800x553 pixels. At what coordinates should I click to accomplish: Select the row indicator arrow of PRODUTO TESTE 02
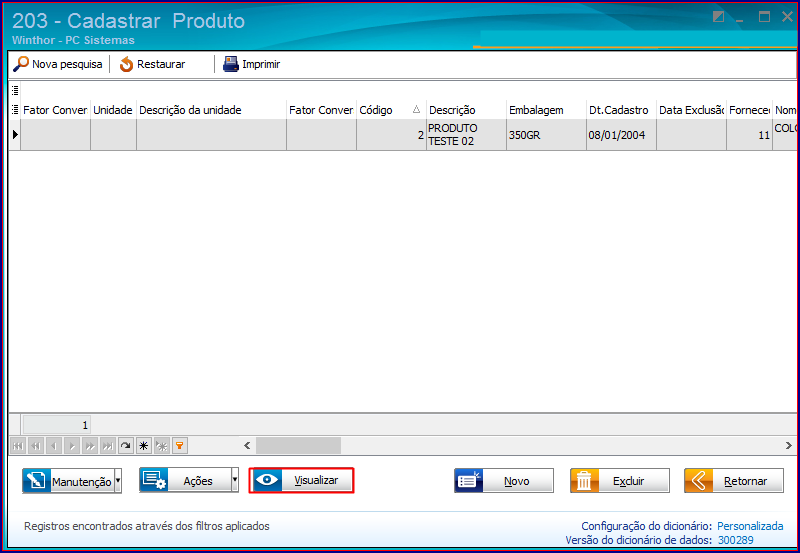pyautogui.click(x=15, y=135)
